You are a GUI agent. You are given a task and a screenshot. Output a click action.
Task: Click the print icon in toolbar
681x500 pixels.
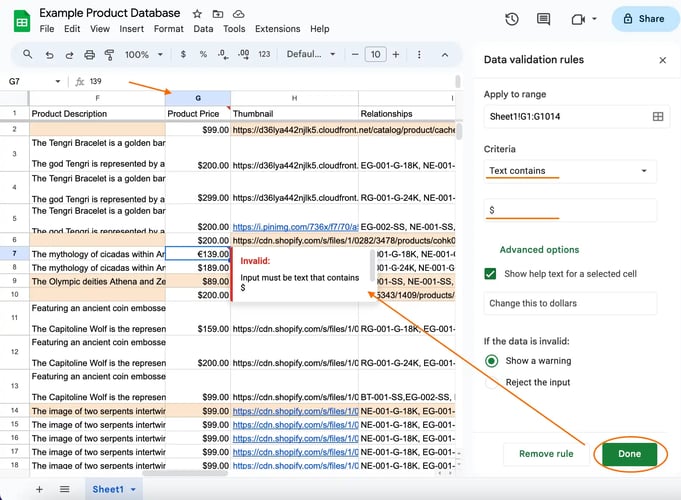[90, 54]
